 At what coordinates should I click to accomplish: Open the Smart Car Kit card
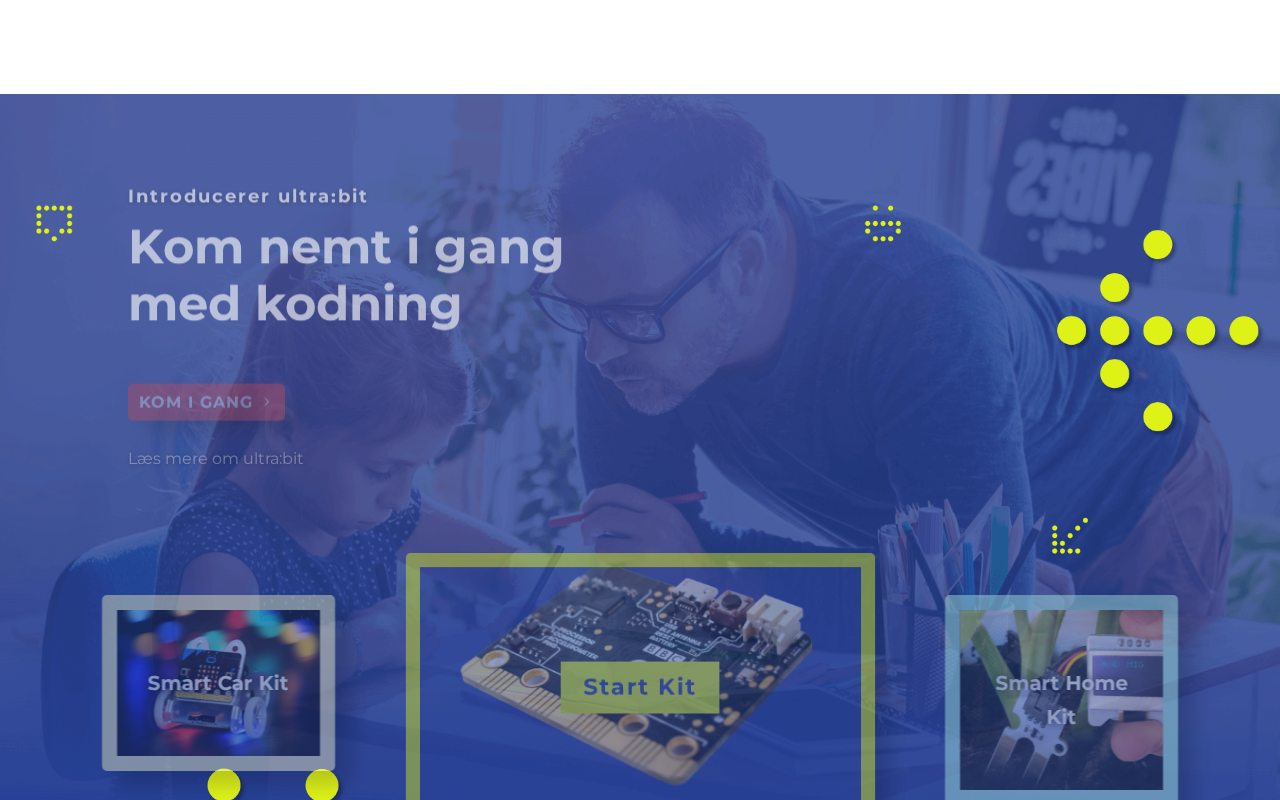coord(218,683)
